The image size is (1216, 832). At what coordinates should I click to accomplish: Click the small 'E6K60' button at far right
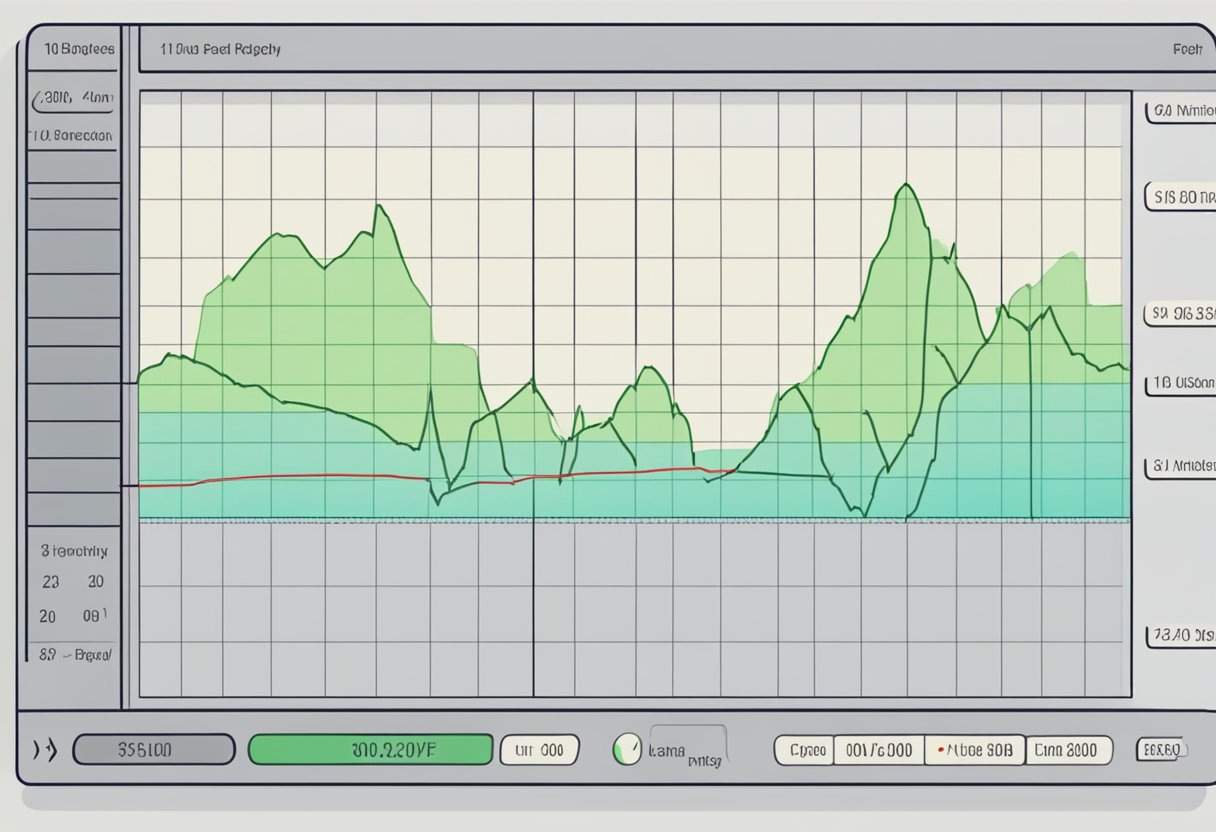1160,749
